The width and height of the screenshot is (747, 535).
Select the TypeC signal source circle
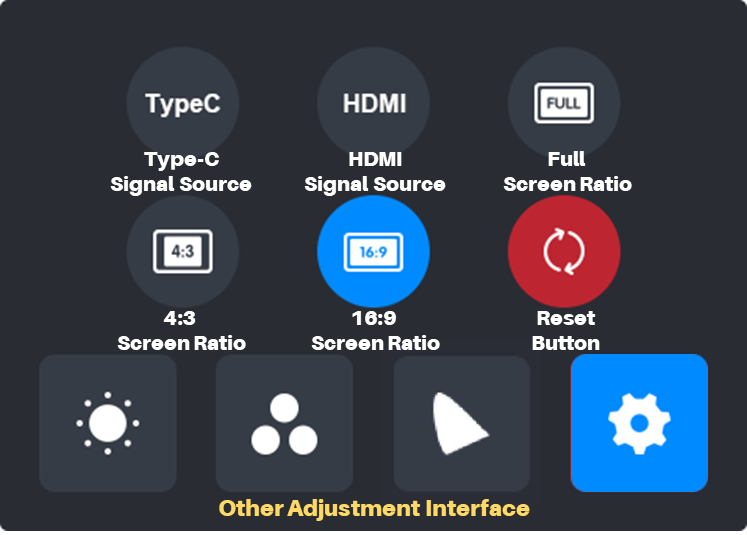click(x=182, y=103)
